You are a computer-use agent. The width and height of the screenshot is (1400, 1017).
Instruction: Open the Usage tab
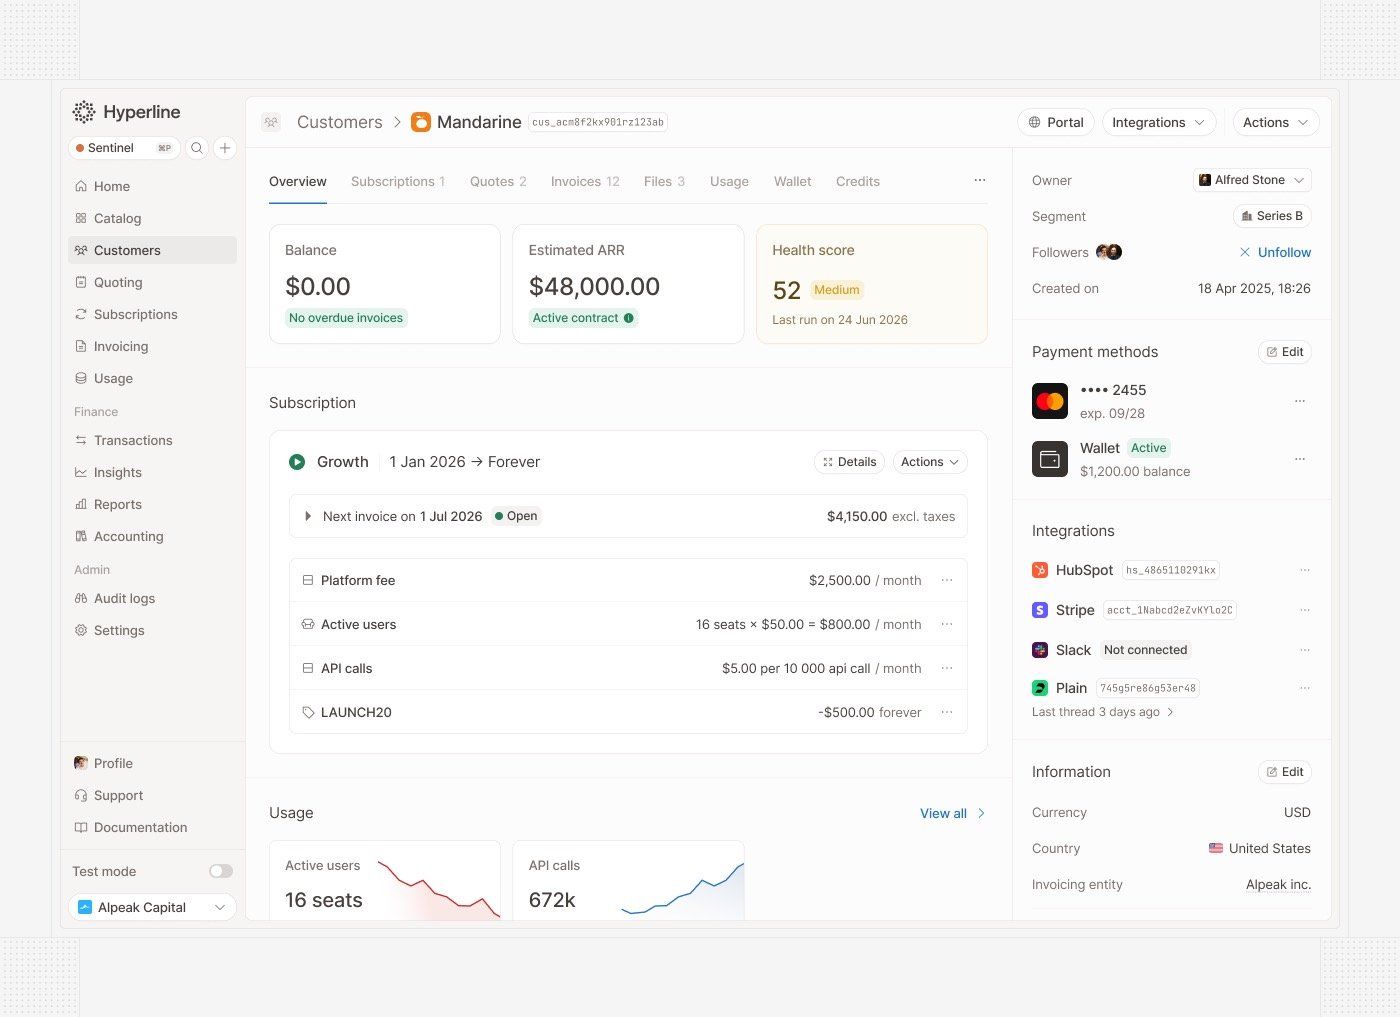(729, 181)
